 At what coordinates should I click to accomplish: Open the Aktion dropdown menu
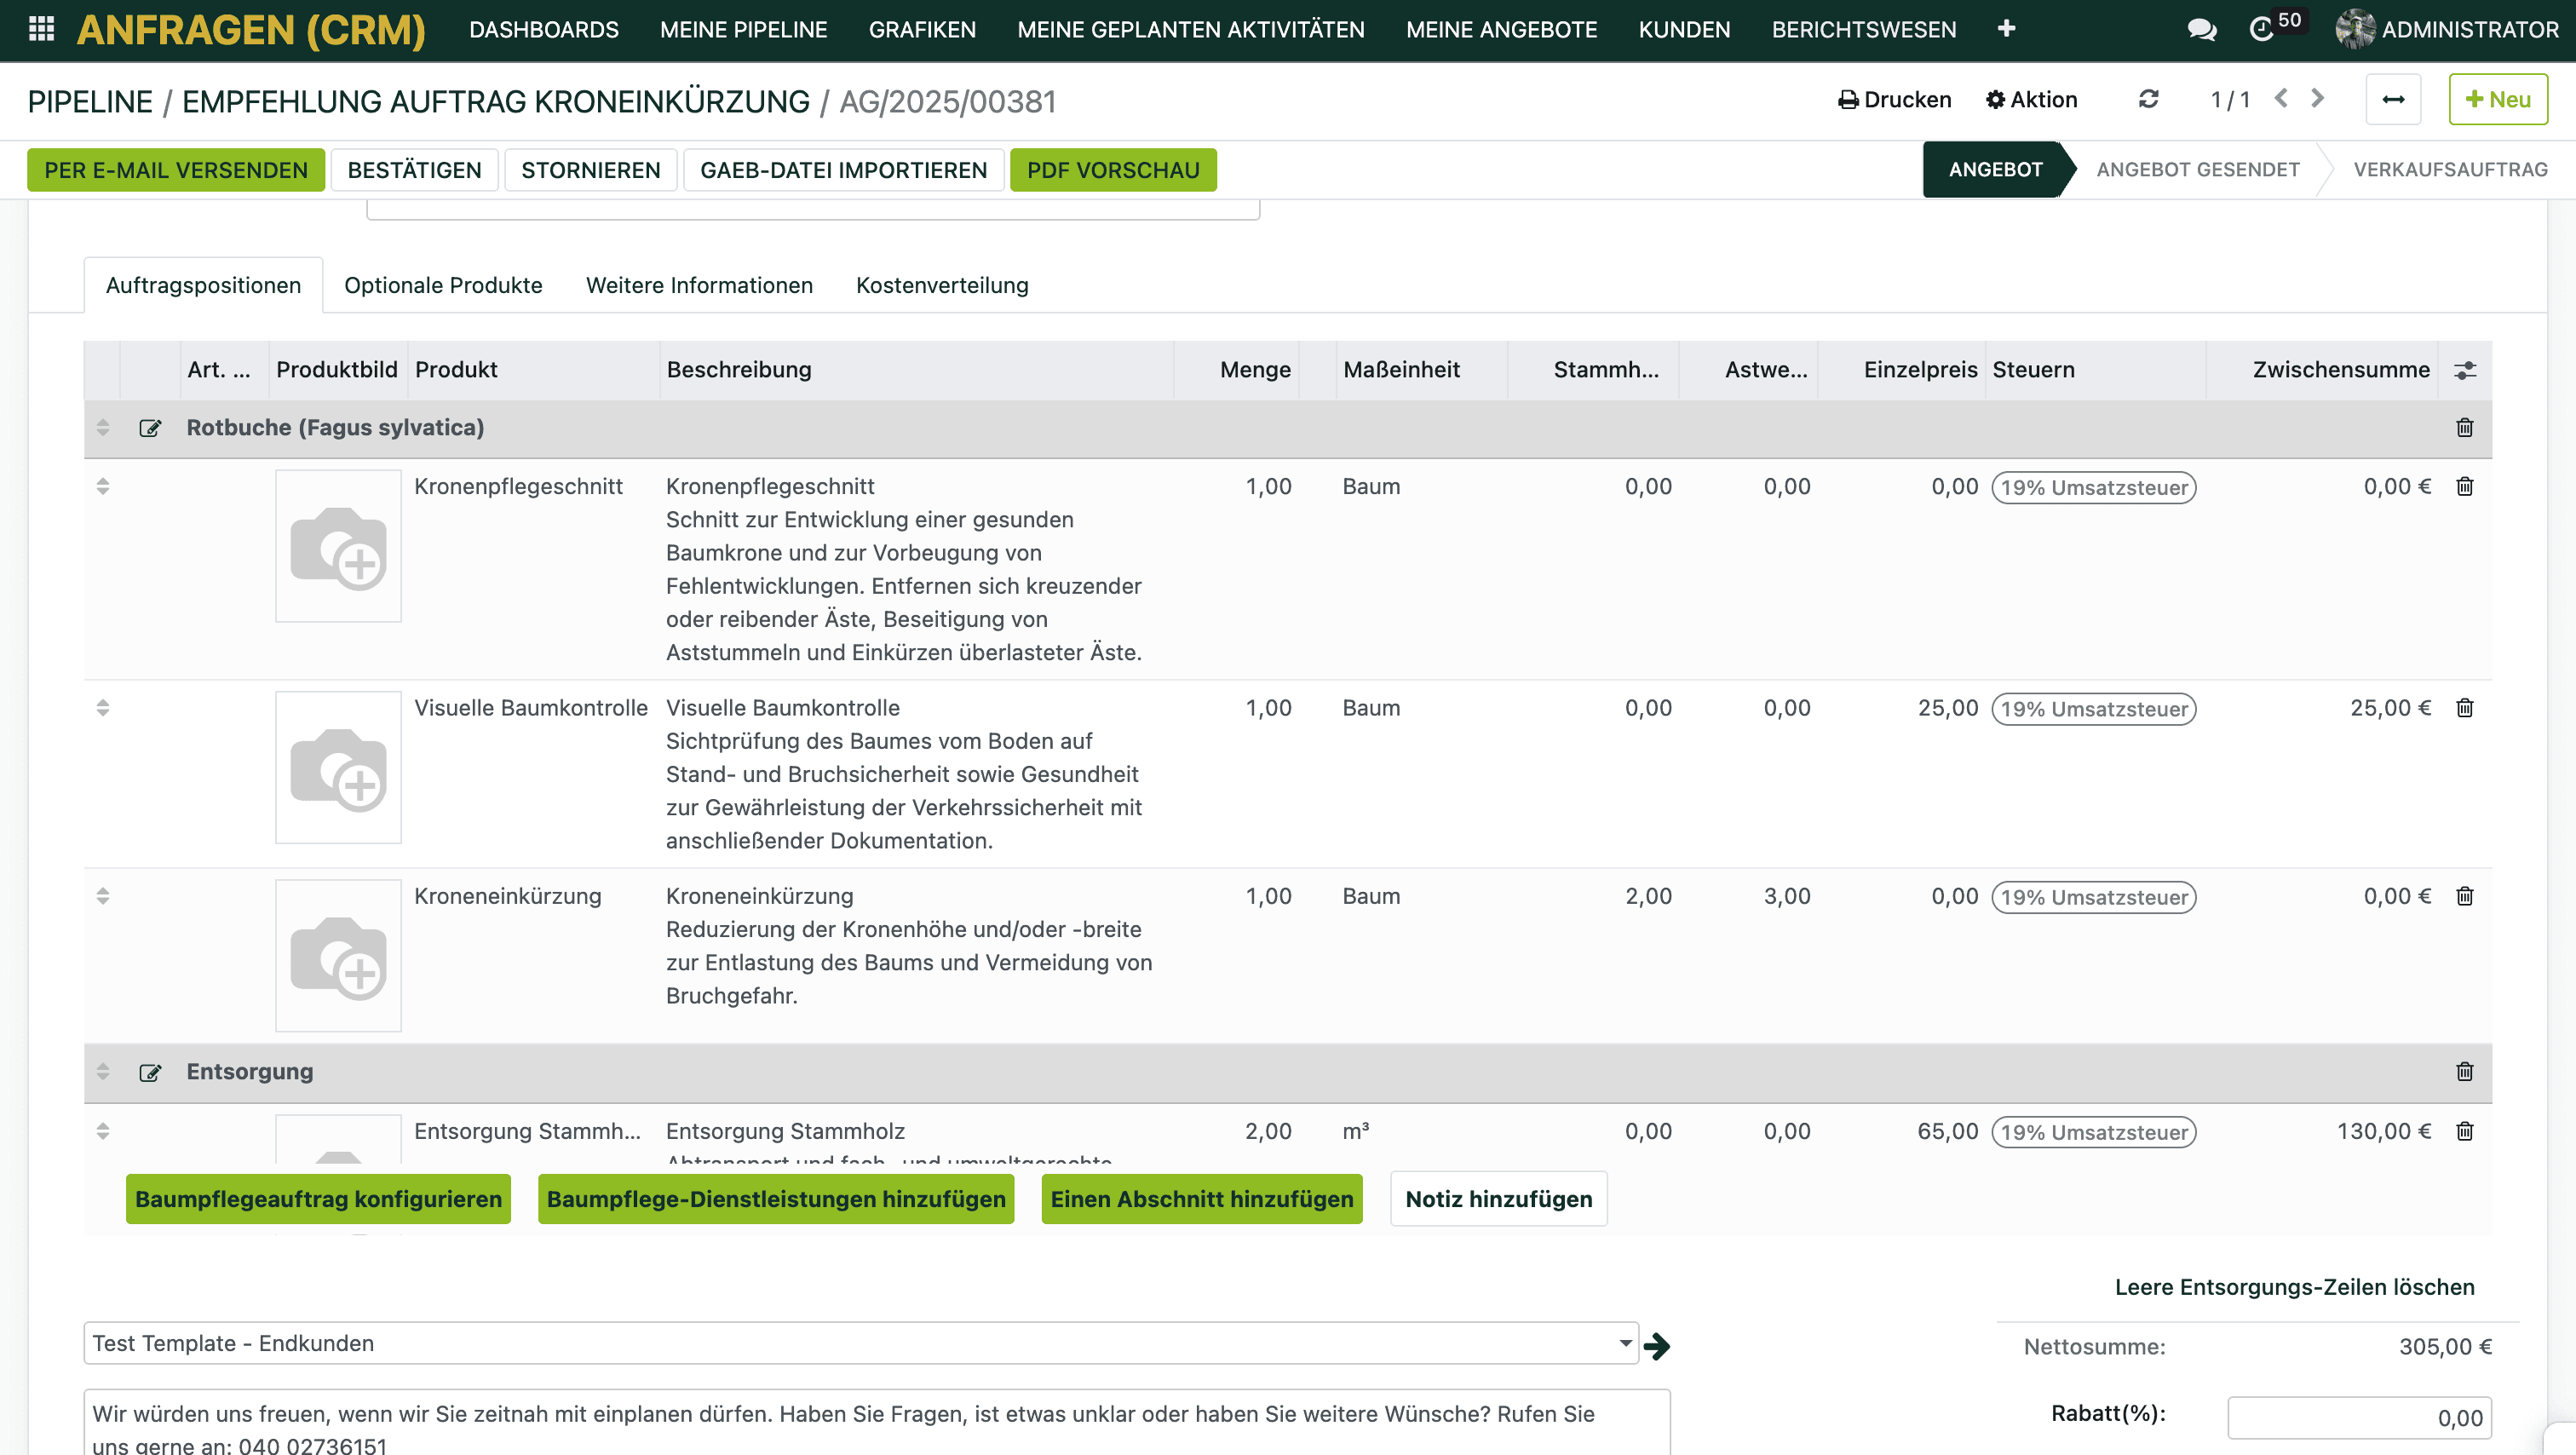point(2031,100)
